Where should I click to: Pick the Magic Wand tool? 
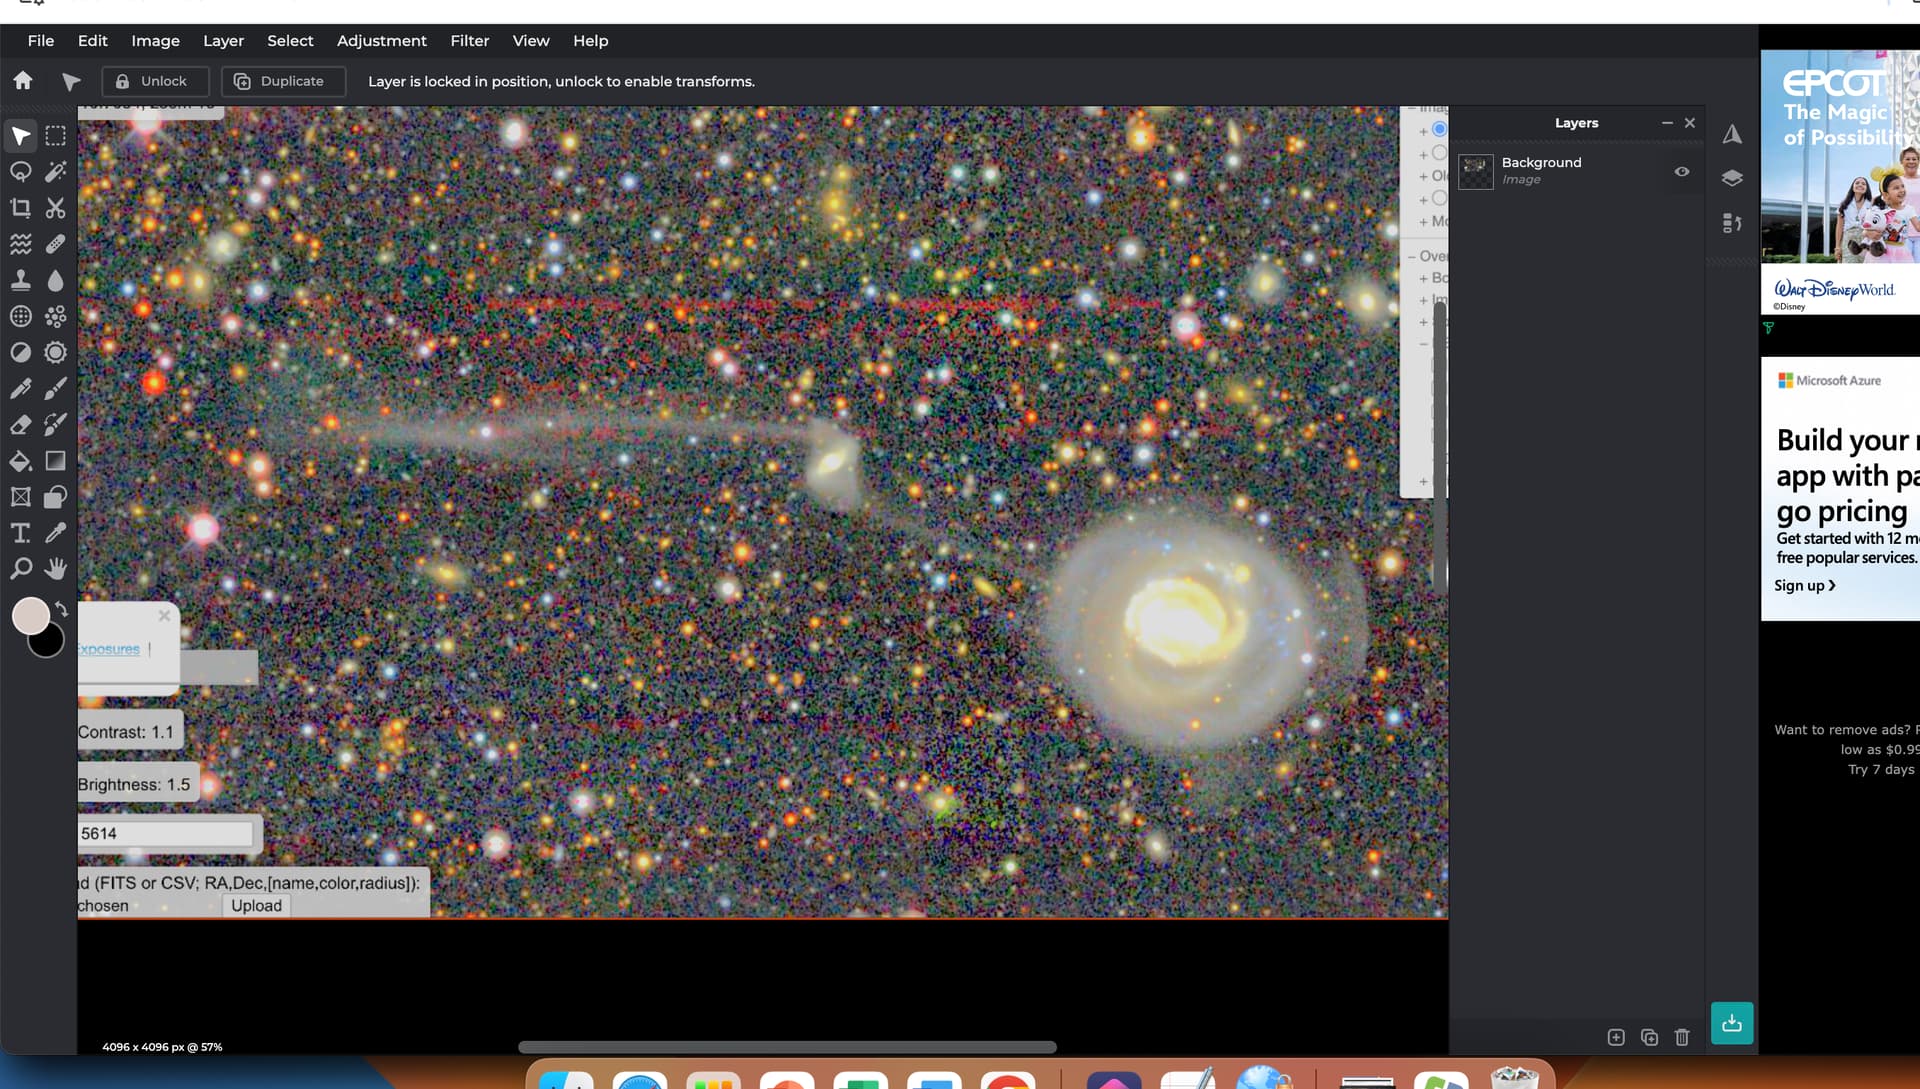click(56, 172)
